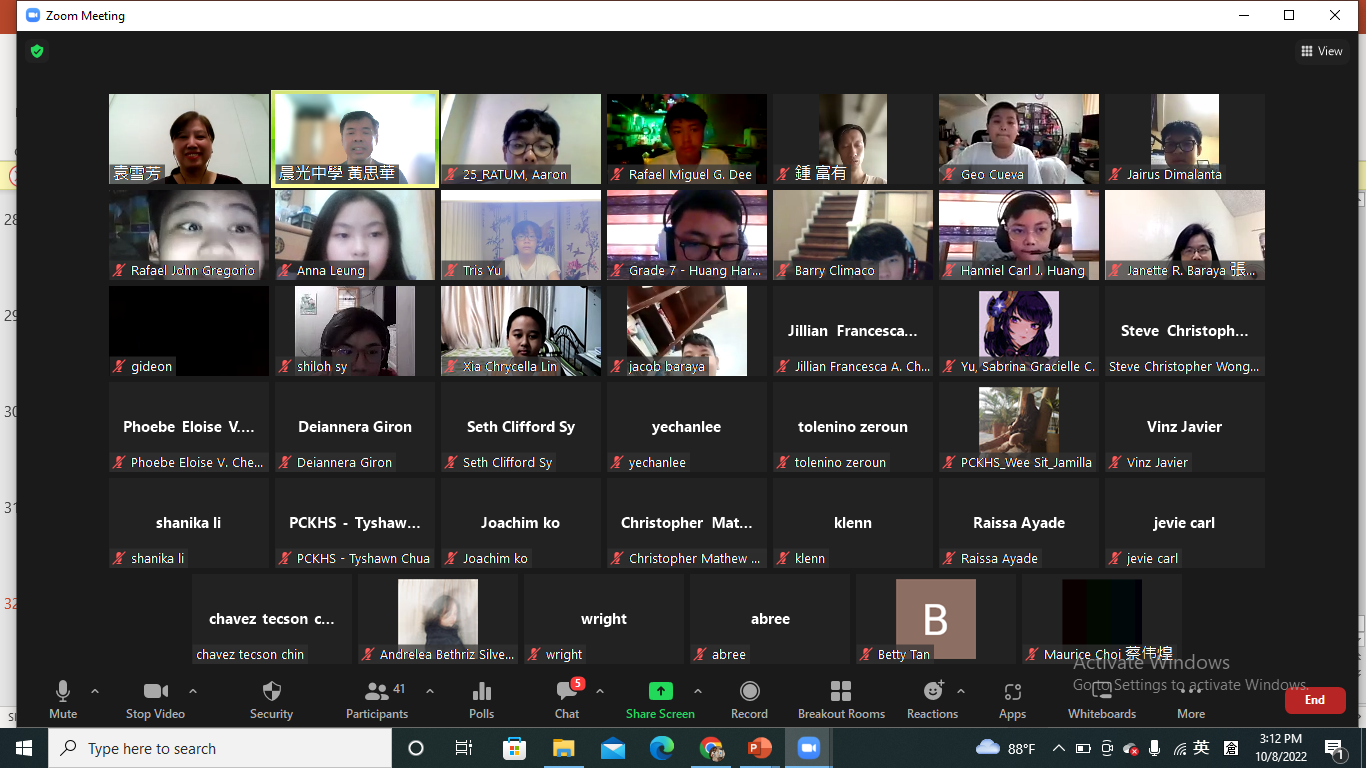The image size is (1366, 768).
Task: Click the red End meeting button
Action: point(1314,700)
